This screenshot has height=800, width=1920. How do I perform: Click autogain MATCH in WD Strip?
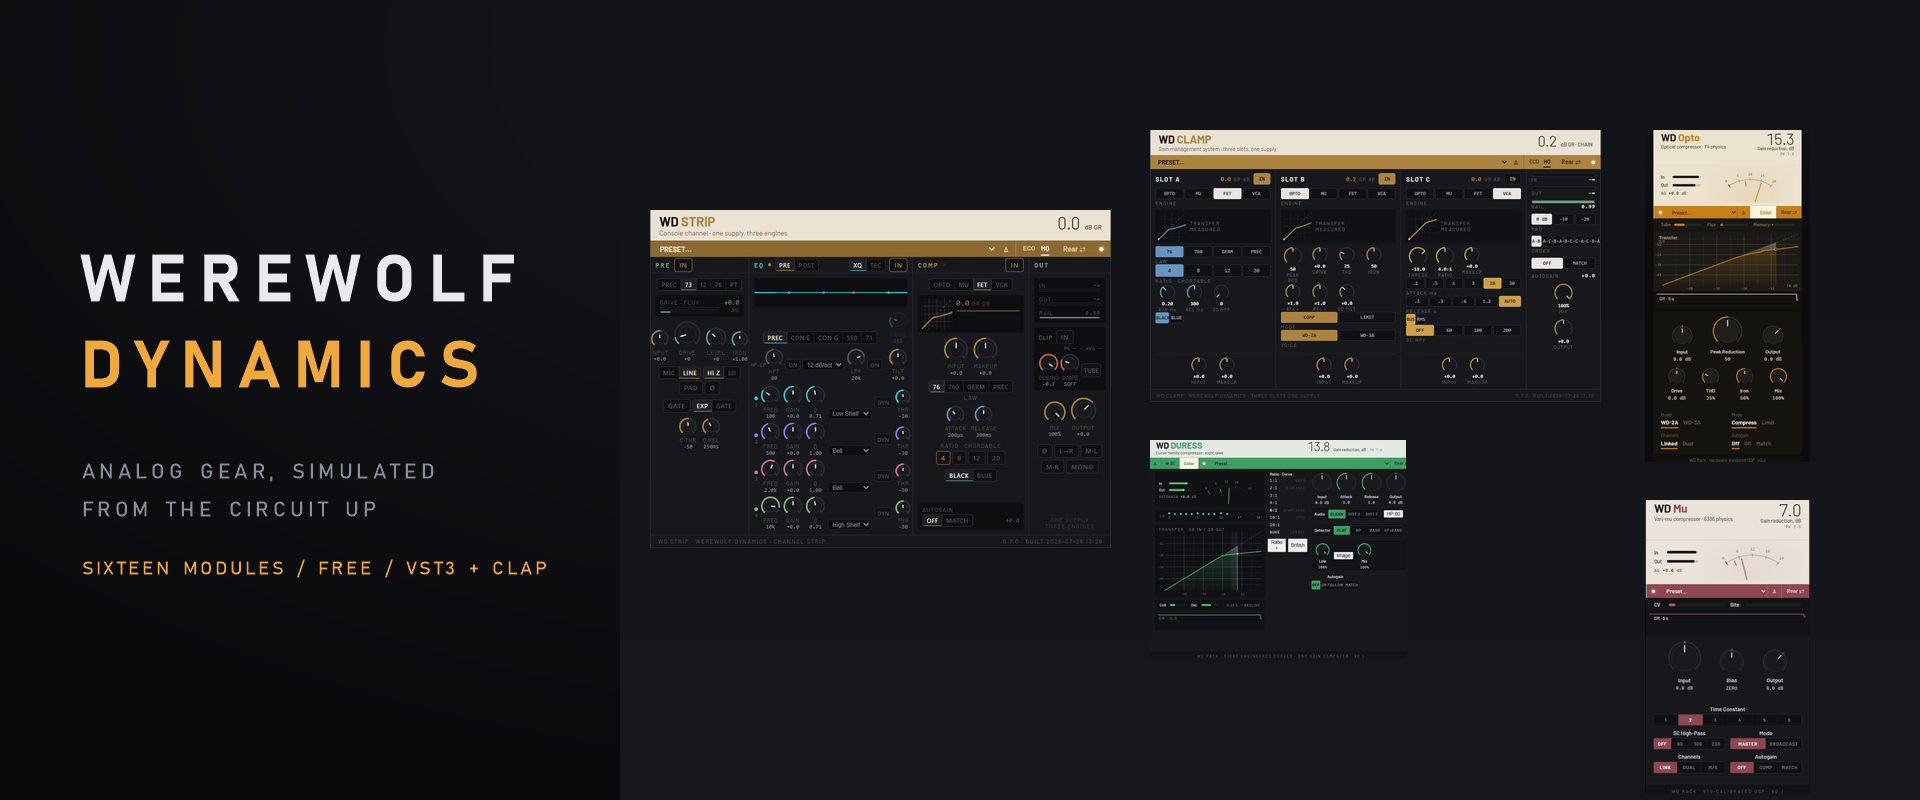point(957,521)
